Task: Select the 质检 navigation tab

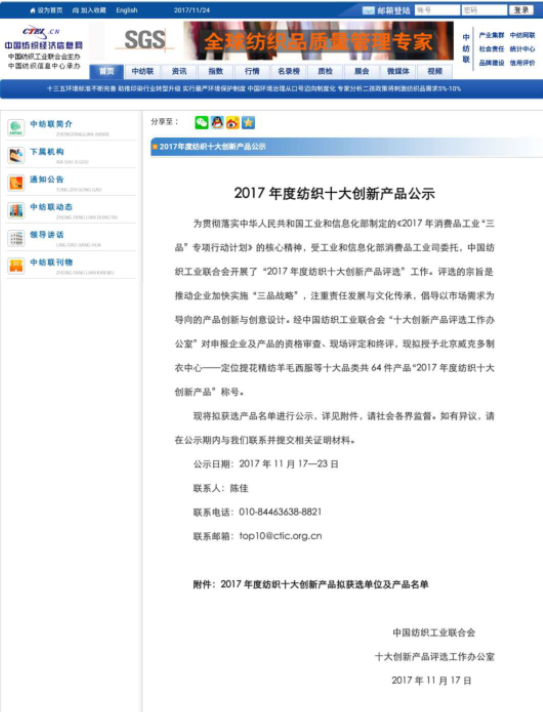Action: tap(325, 71)
